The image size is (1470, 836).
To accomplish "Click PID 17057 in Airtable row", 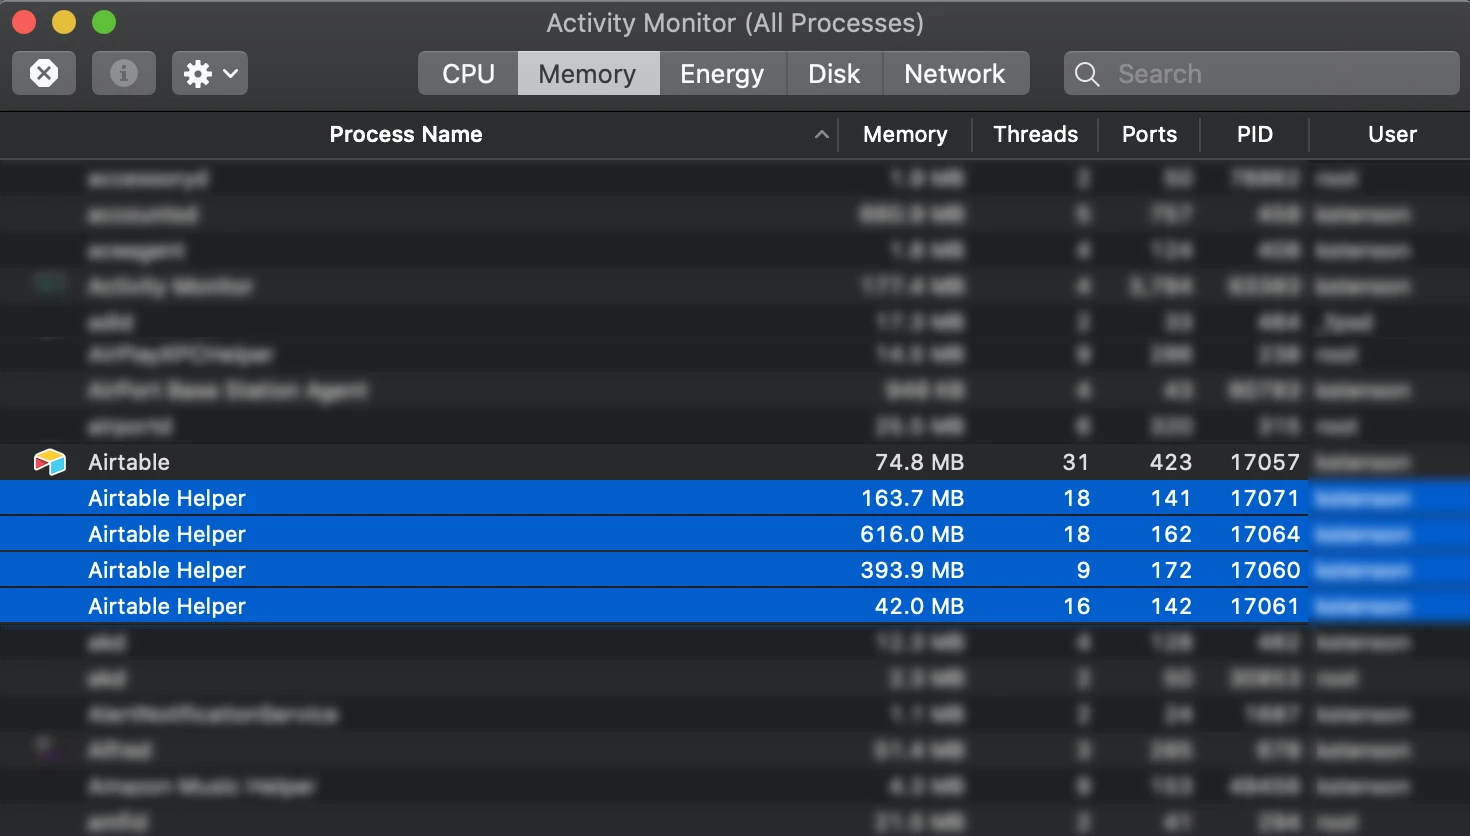I will [1265, 462].
